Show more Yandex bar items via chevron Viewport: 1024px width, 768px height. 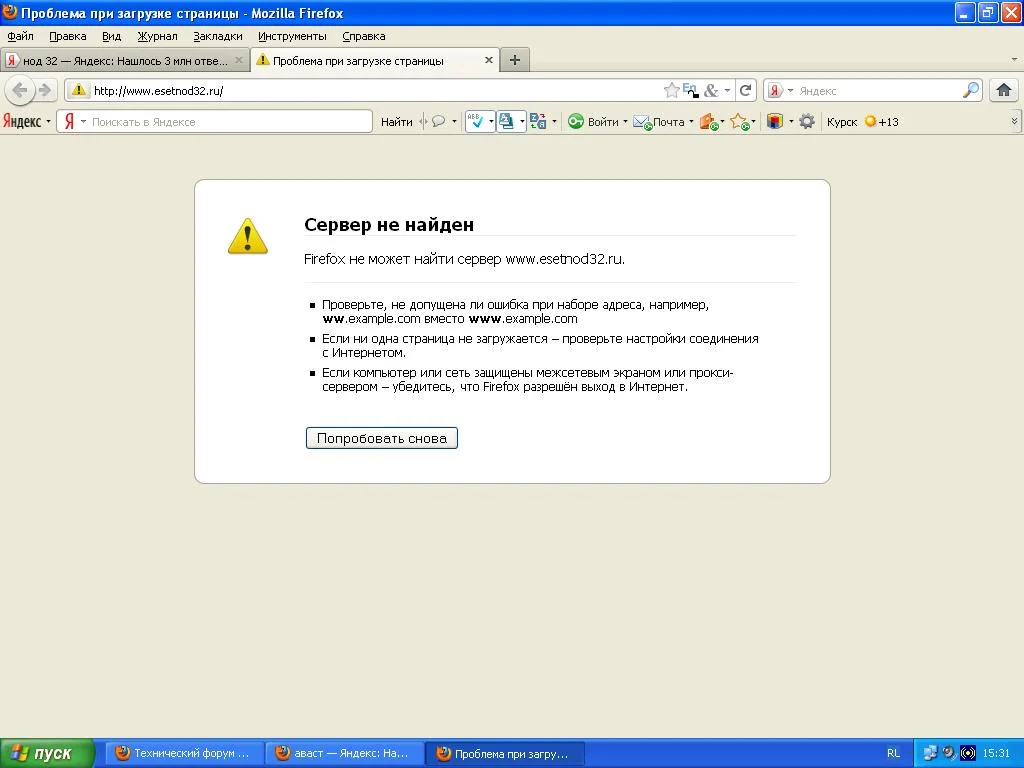click(1014, 121)
